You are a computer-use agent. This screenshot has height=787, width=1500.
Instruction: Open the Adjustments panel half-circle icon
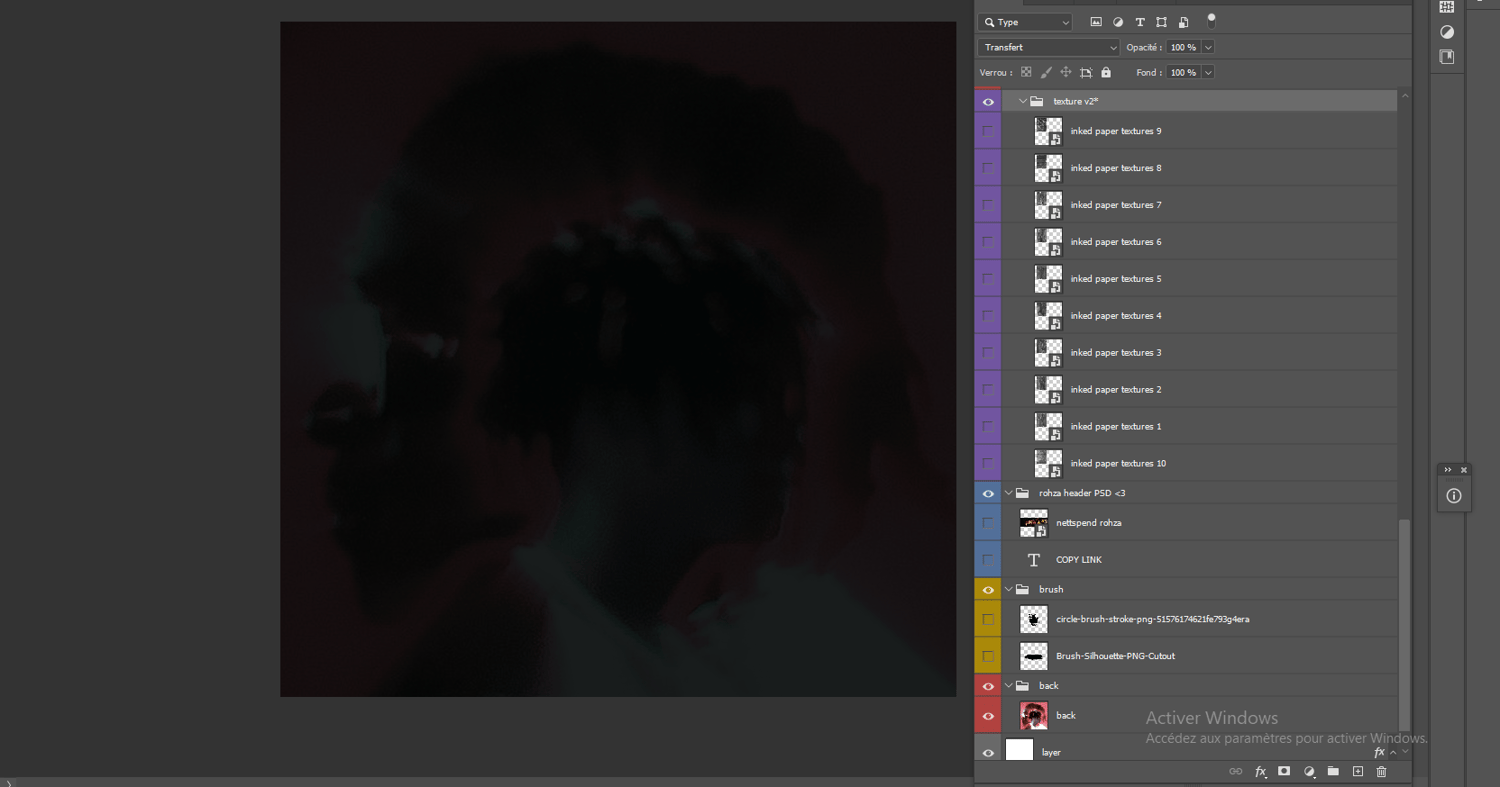click(1446, 32)
